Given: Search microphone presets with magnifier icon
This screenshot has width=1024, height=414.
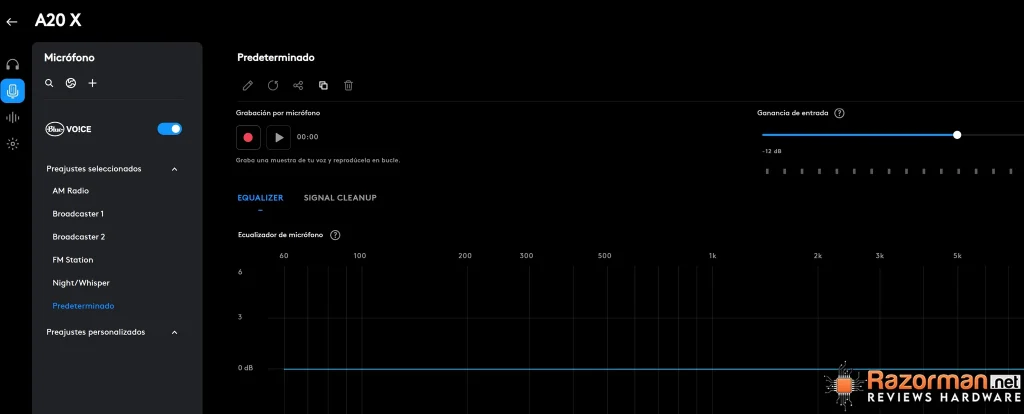Looking at the screenshot, I should tap(49, 83).
